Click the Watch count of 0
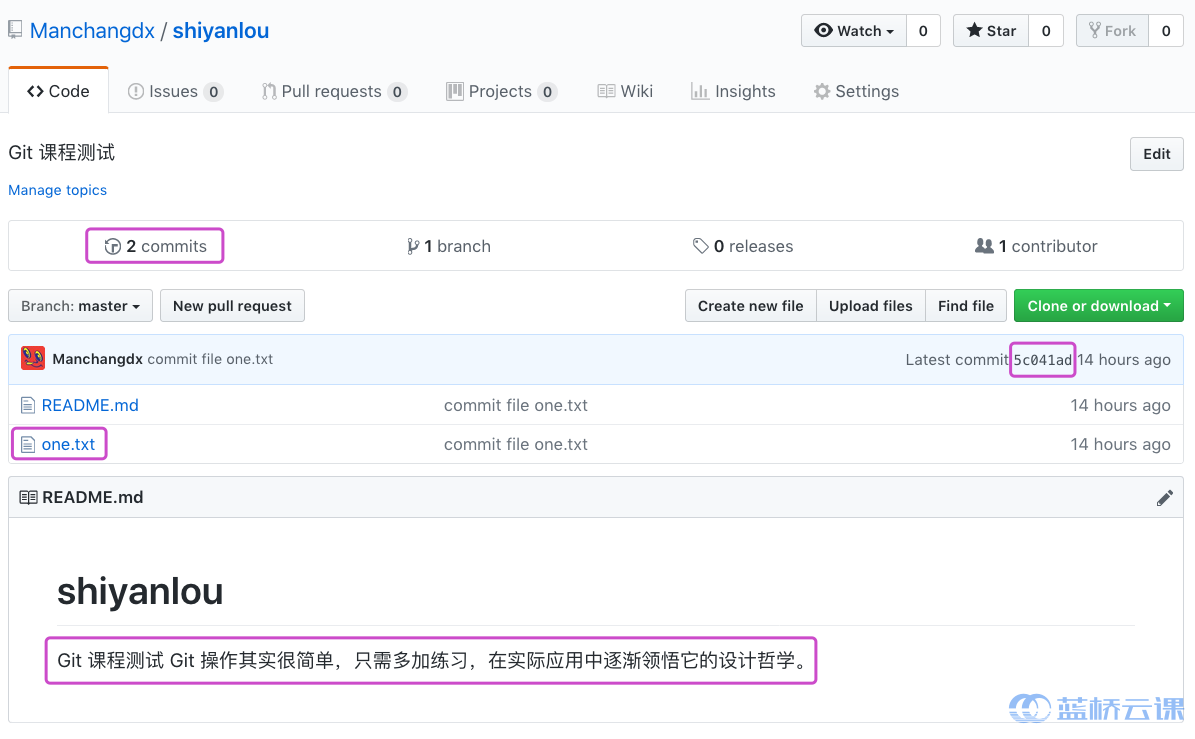This screenshot has height=739, width=1195. pyautogui.click(x=923, y=30)
